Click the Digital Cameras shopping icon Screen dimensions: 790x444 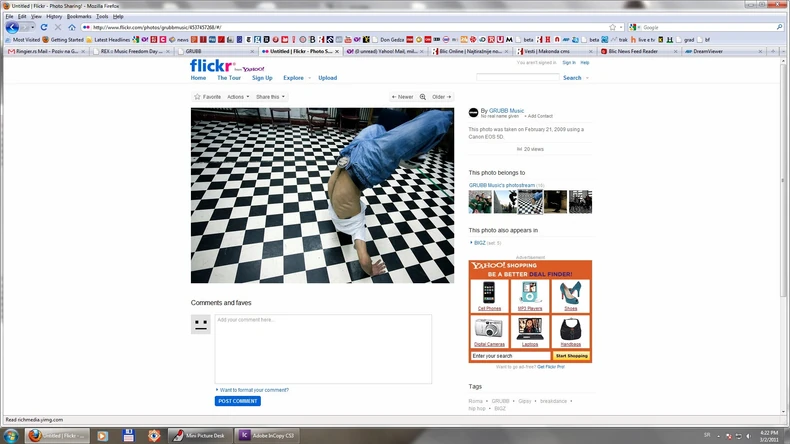click(489, 330)
